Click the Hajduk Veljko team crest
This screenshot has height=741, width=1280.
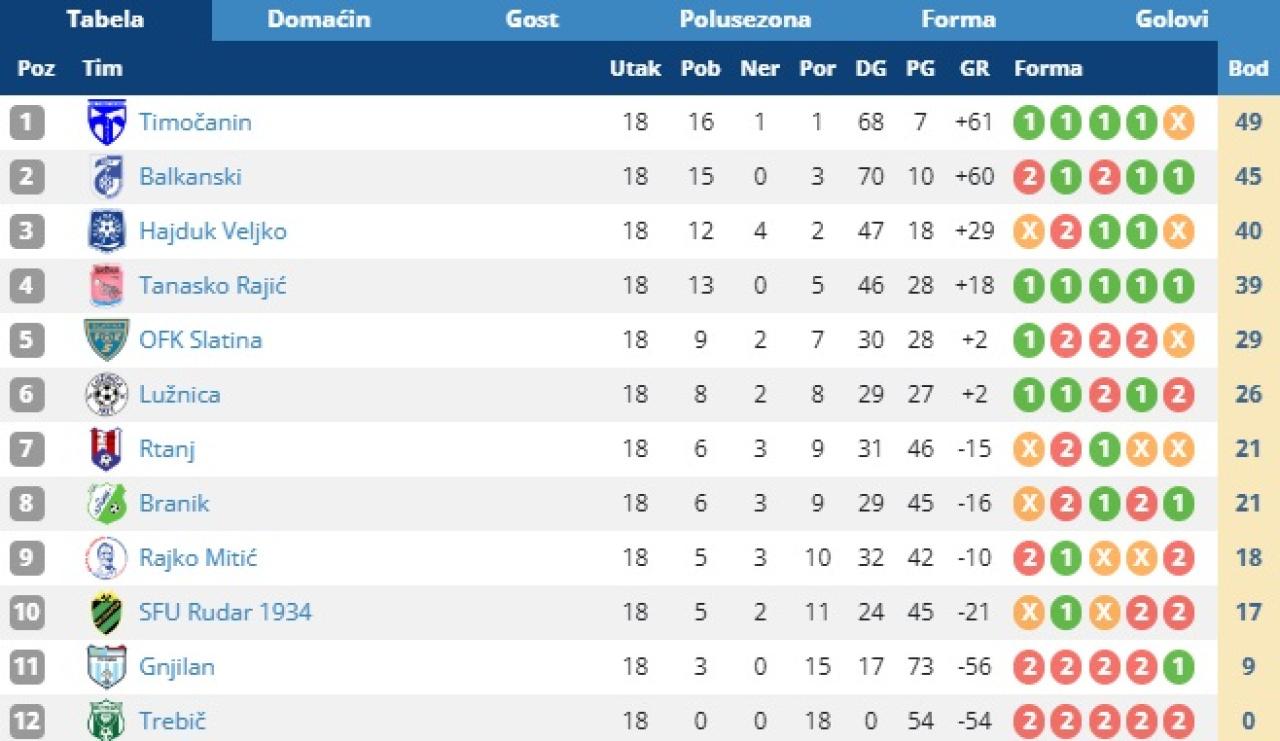105,231
